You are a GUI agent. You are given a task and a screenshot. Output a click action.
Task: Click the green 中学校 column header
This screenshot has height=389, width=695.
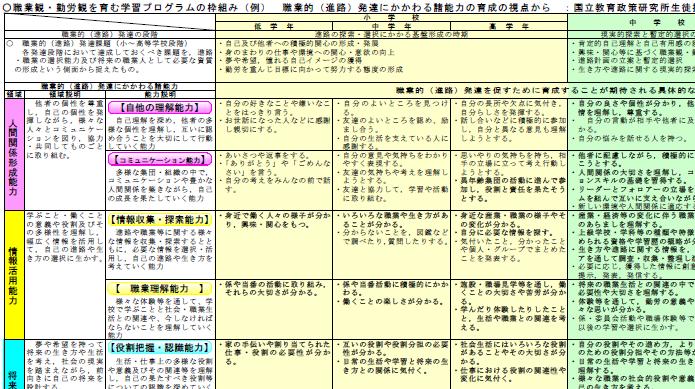631,22
